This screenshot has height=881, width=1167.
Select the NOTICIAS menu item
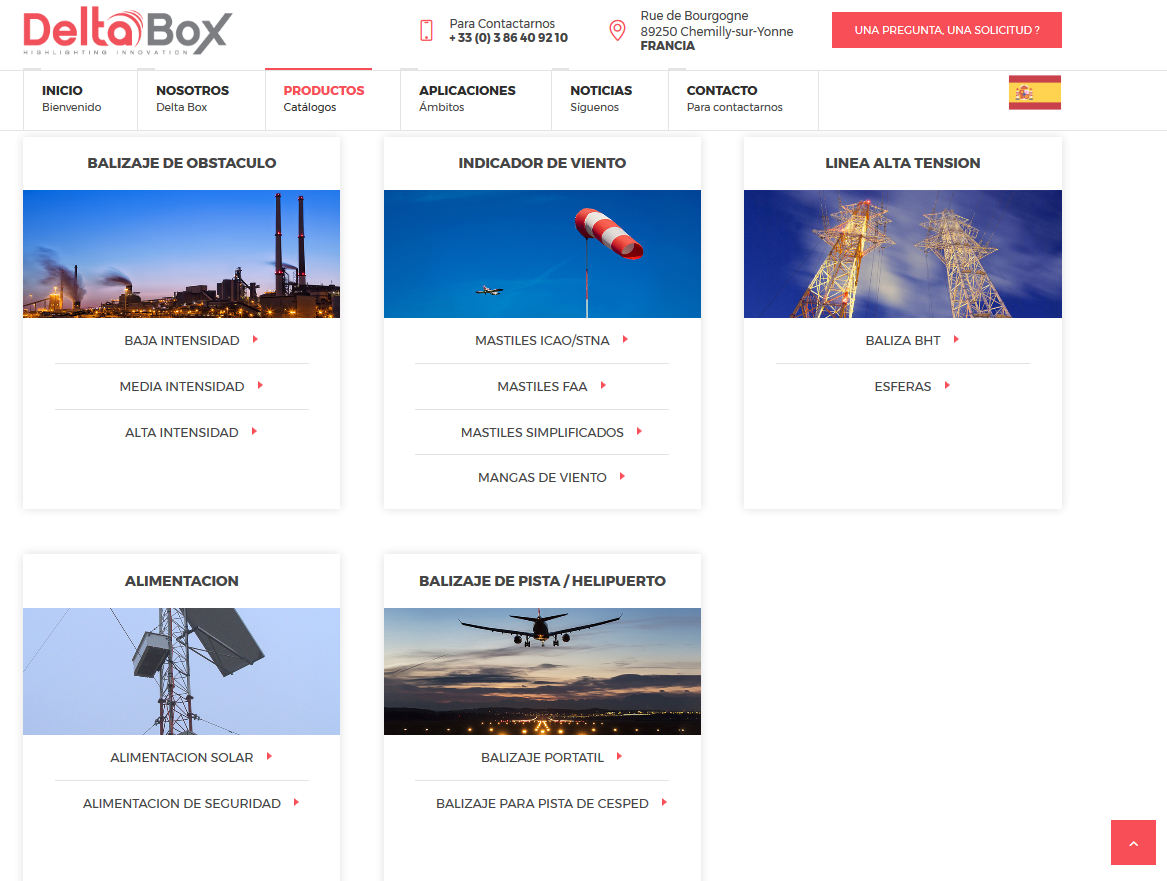coord(601,99)
